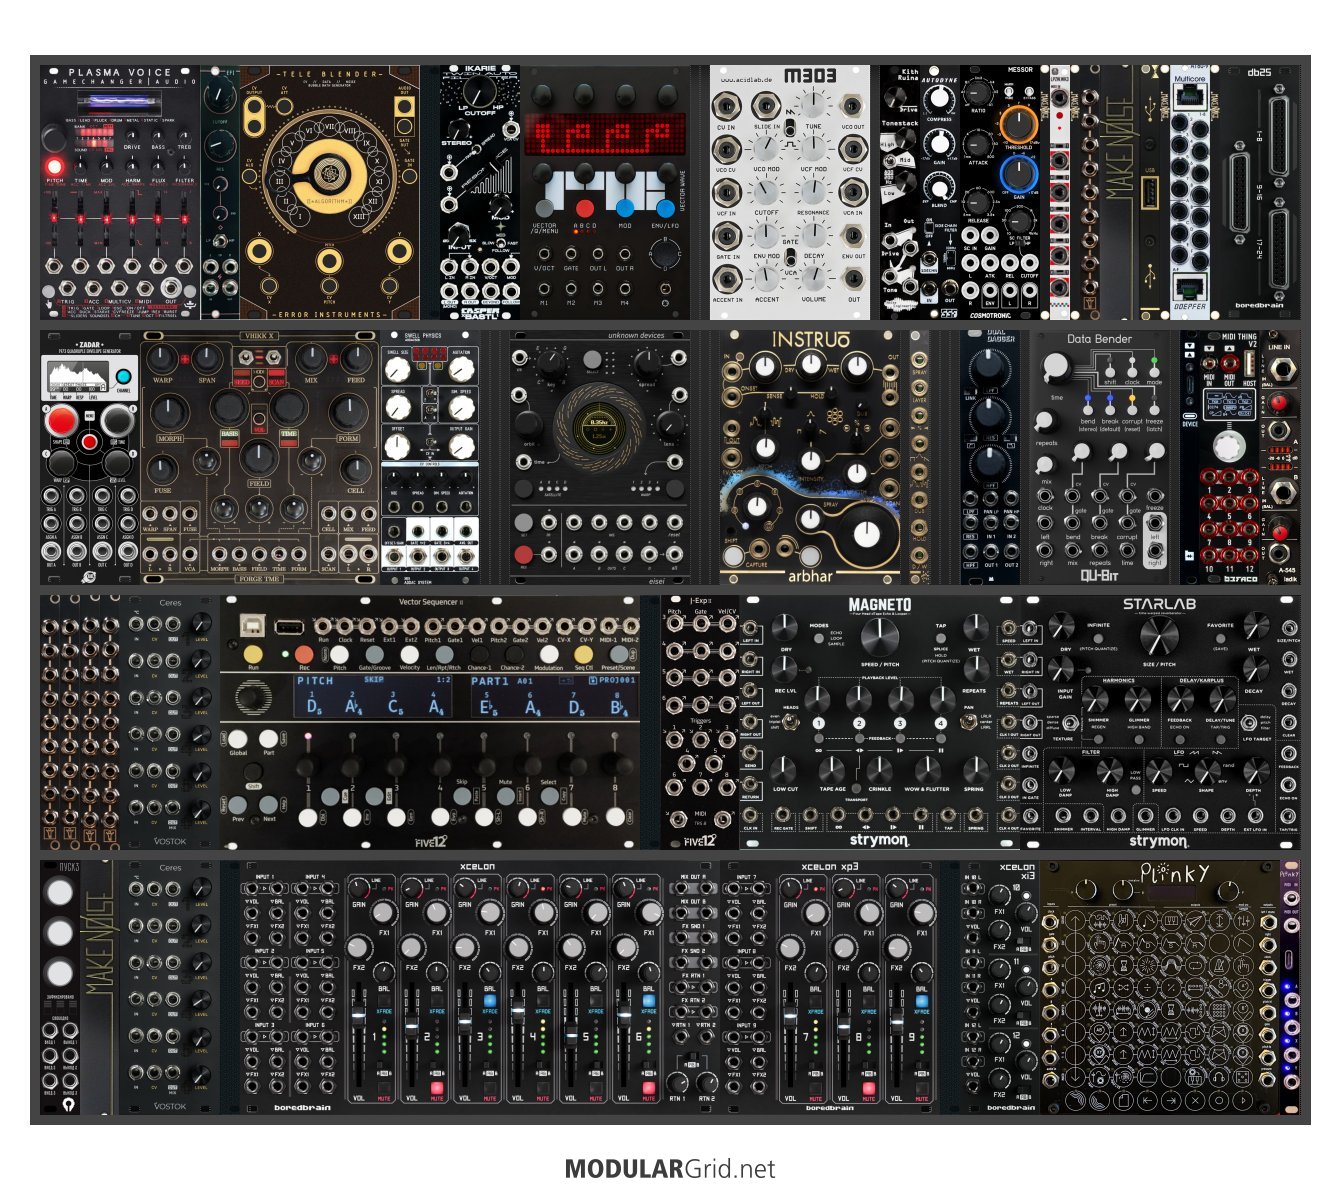
Task: Unmute channel 2 with its lit MUTE button
Action: tap(437, 1087)
